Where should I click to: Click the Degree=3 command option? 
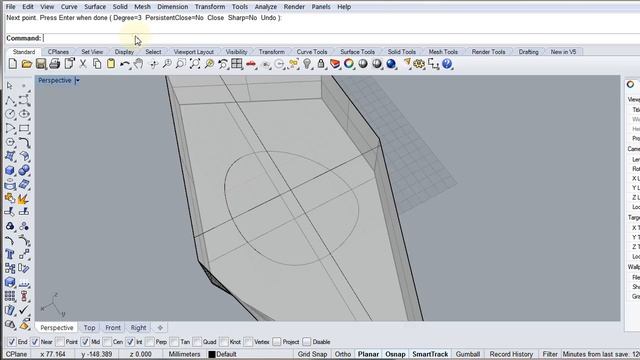coord(127,18)
